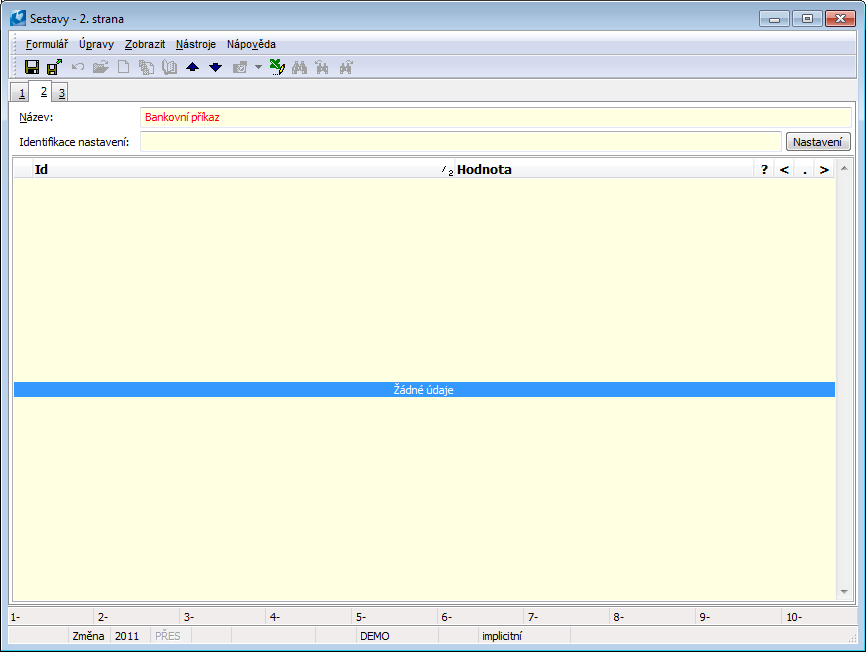Minimize the Sestavy window
Viewport: 866px width, 652px height.
[x=774, y=19]
